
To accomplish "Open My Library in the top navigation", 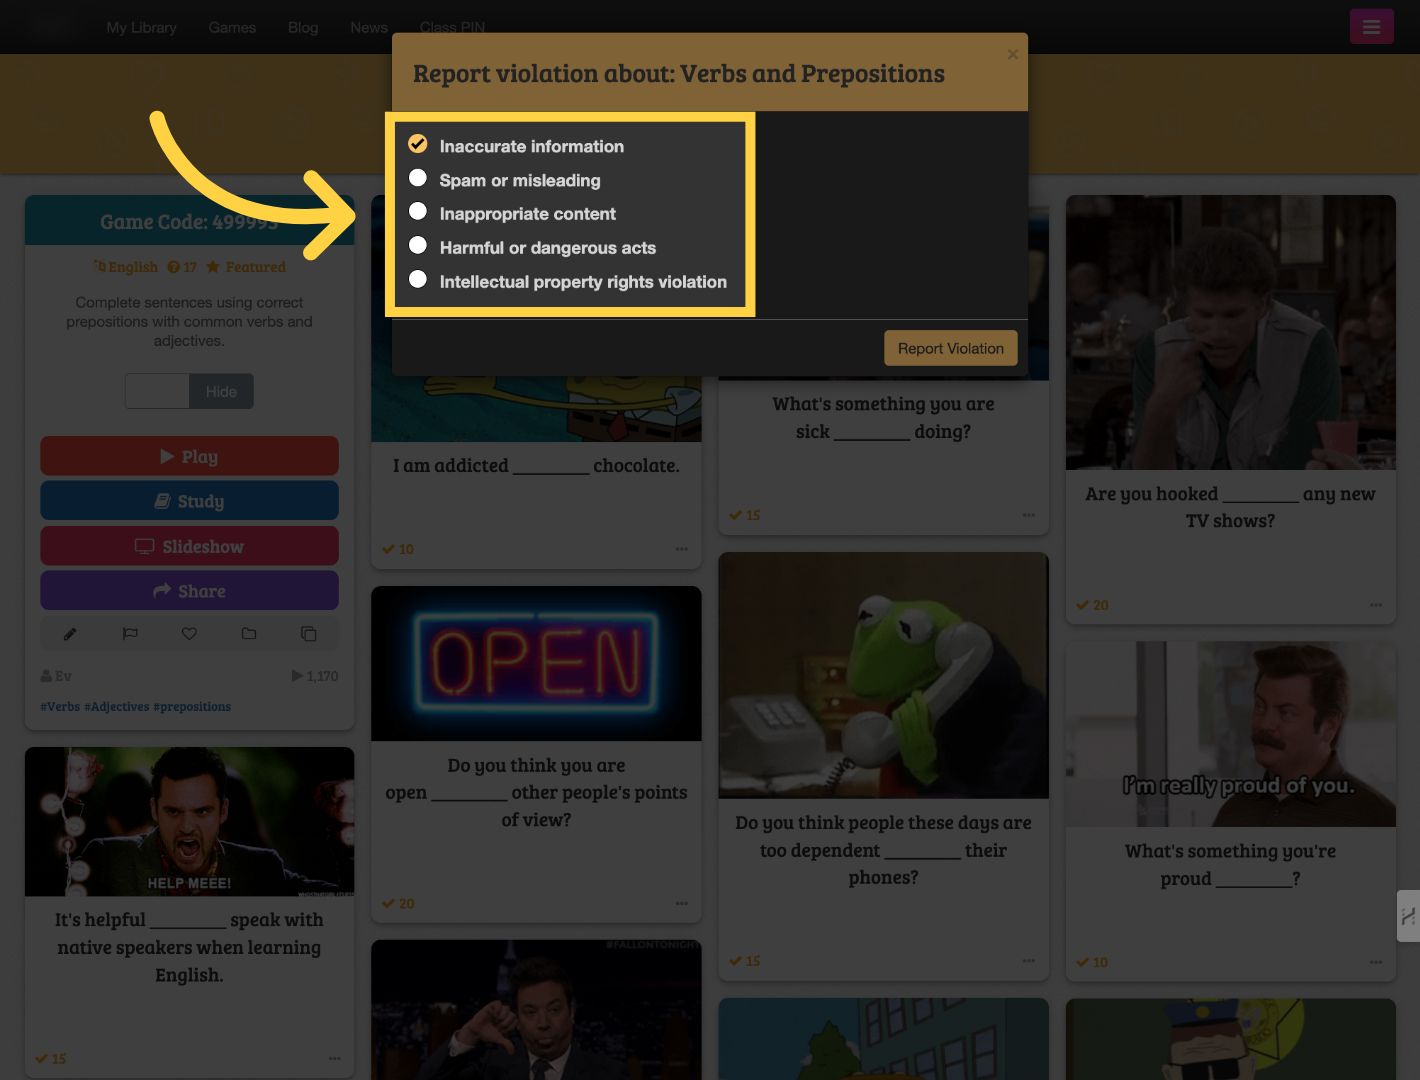I will click(141, 27).
